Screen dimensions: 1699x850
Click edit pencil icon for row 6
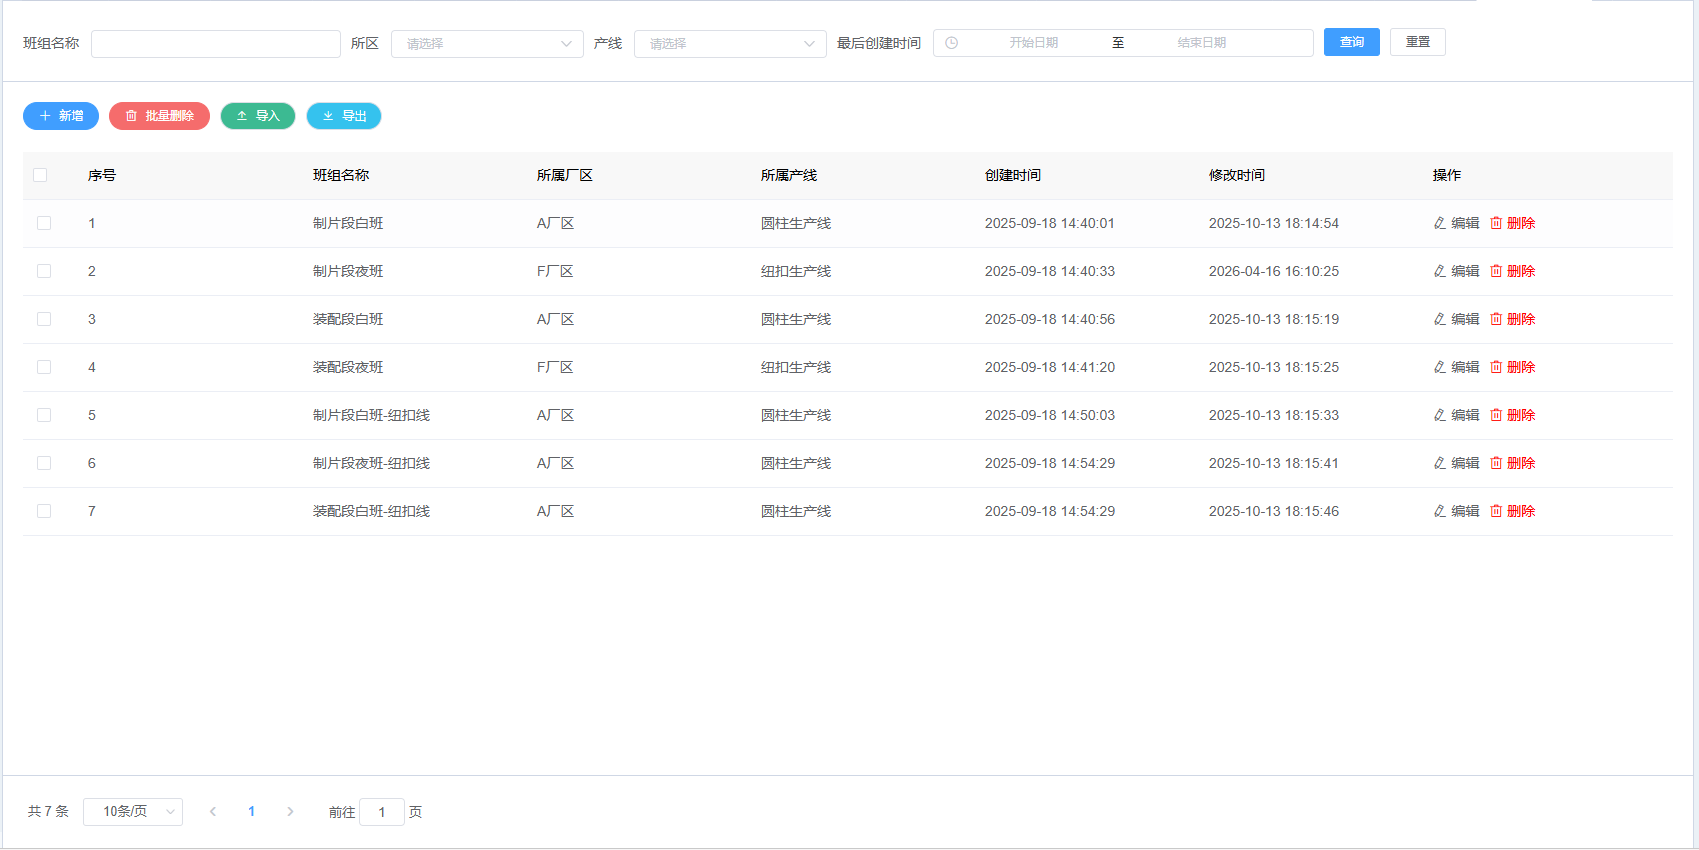coord(1440,463)
